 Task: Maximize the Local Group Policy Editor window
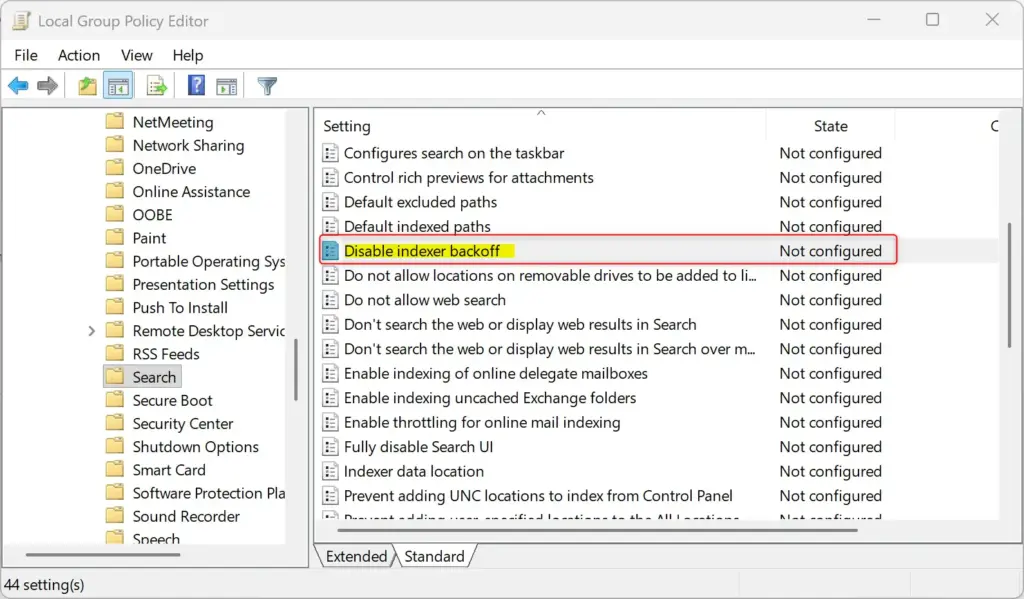(933, 20)
